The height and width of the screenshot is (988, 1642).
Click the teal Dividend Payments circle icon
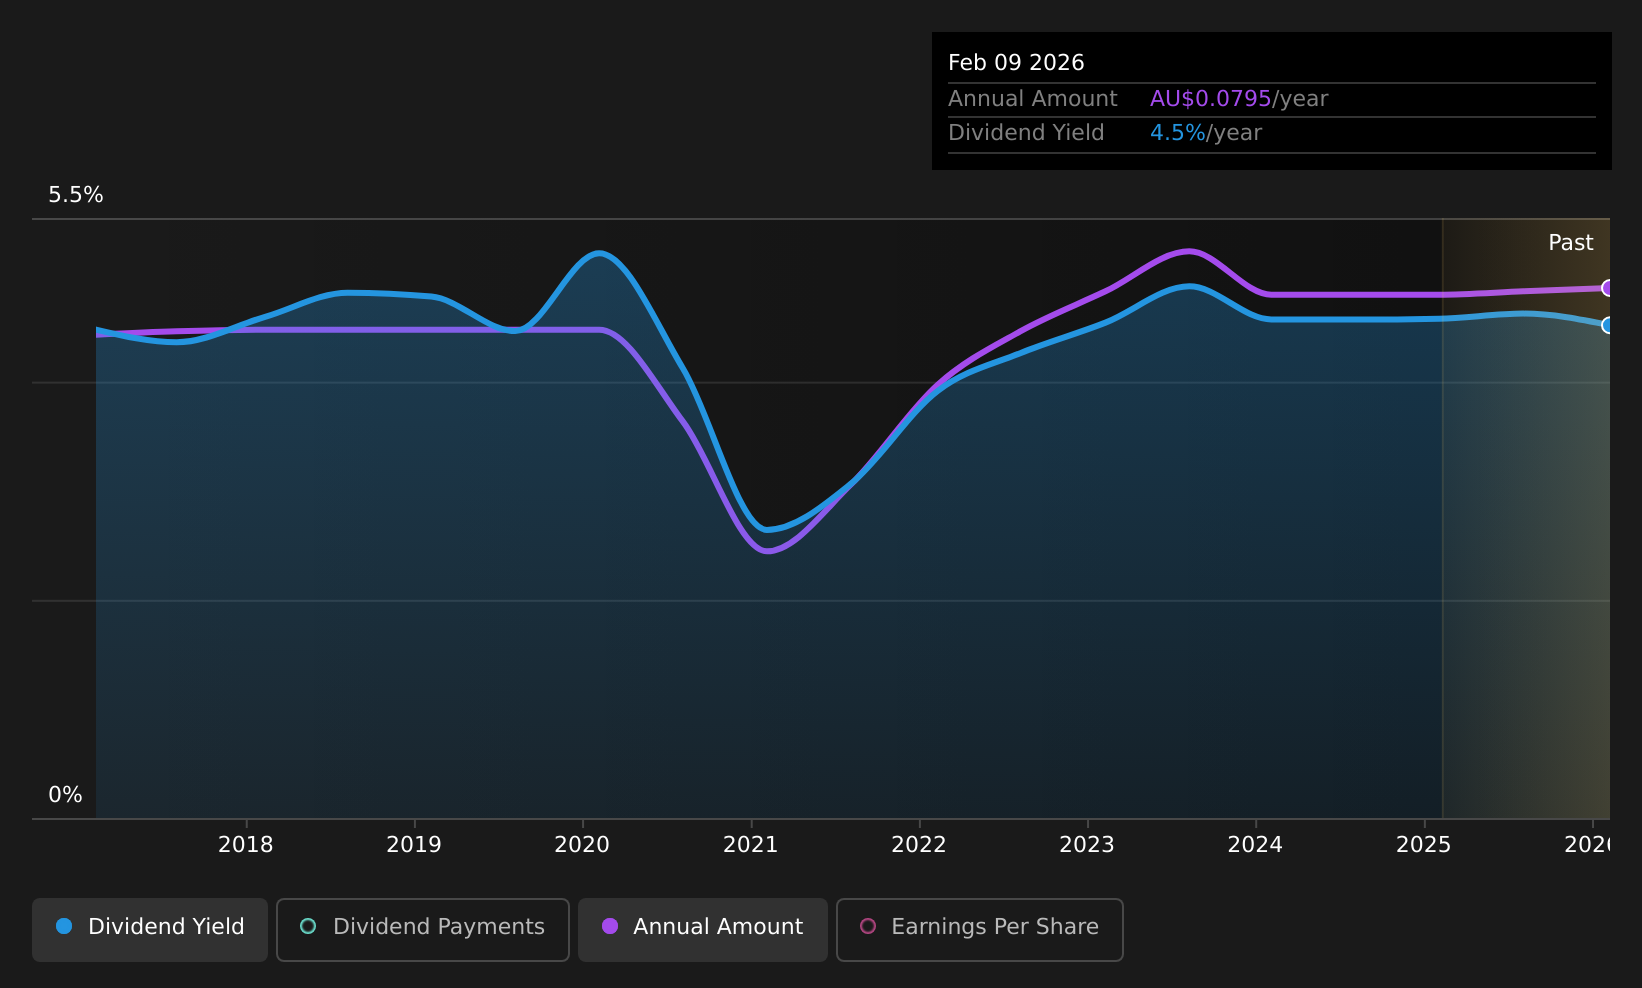(308, 926)
